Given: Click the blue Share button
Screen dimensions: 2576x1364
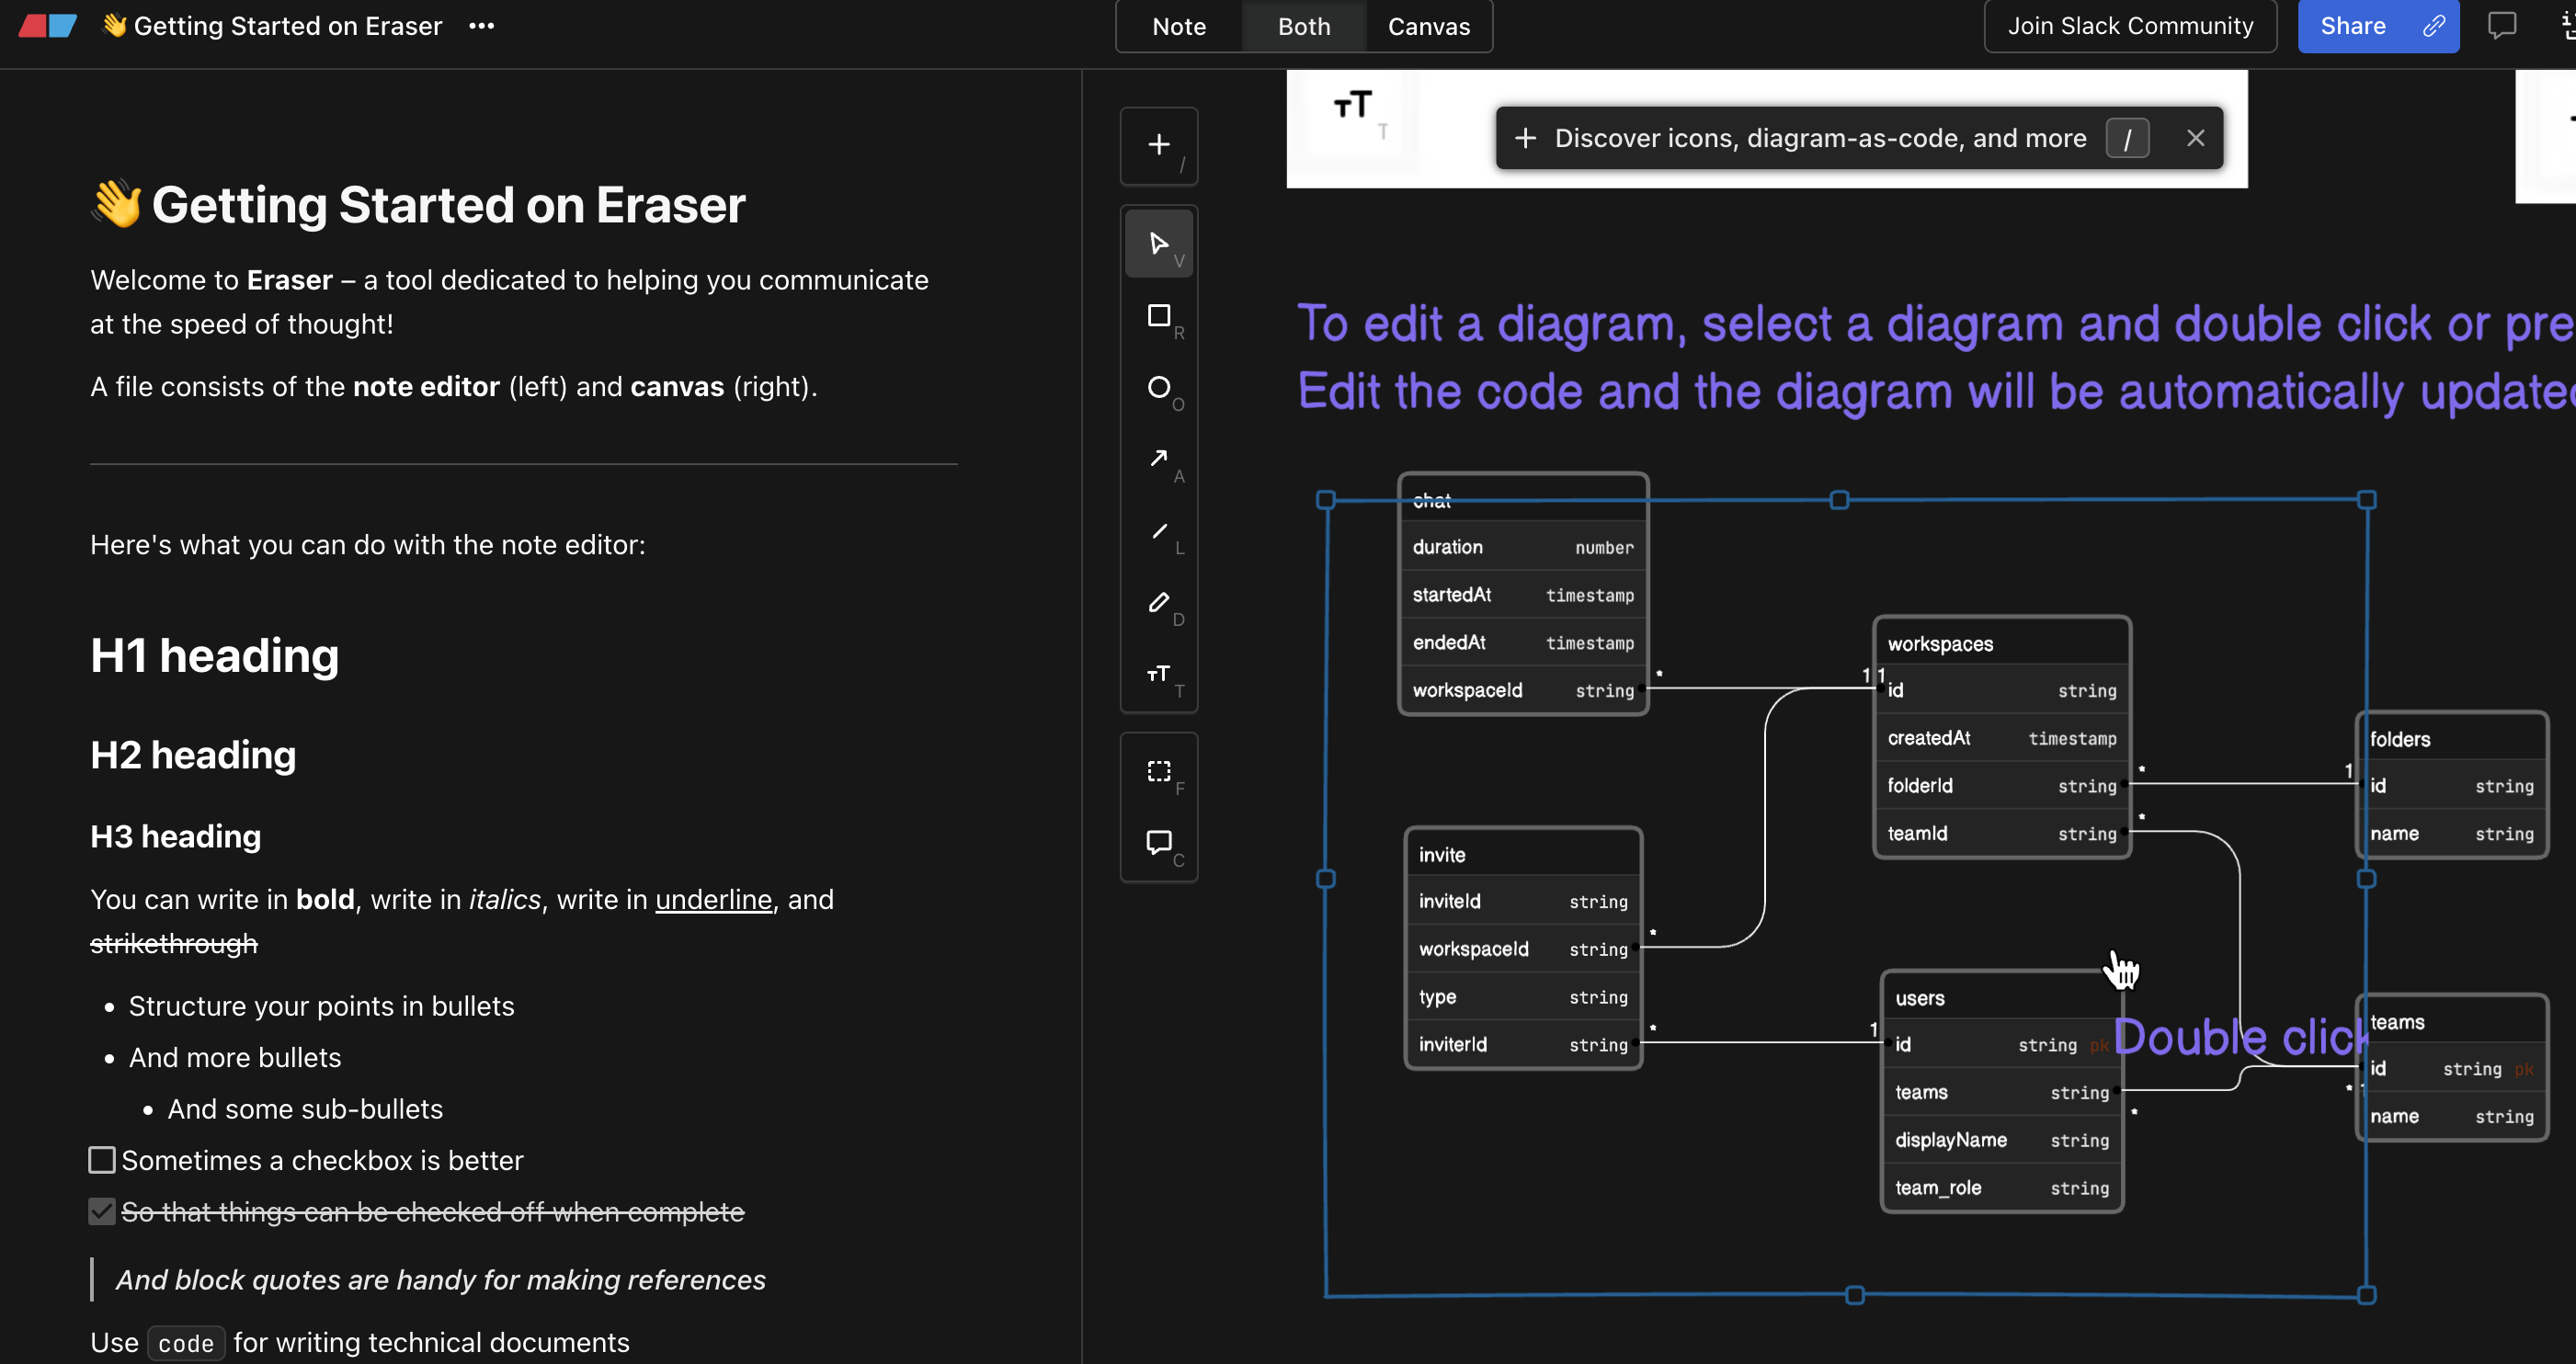Looking at the screenshot, I should tap(2353, 26).
